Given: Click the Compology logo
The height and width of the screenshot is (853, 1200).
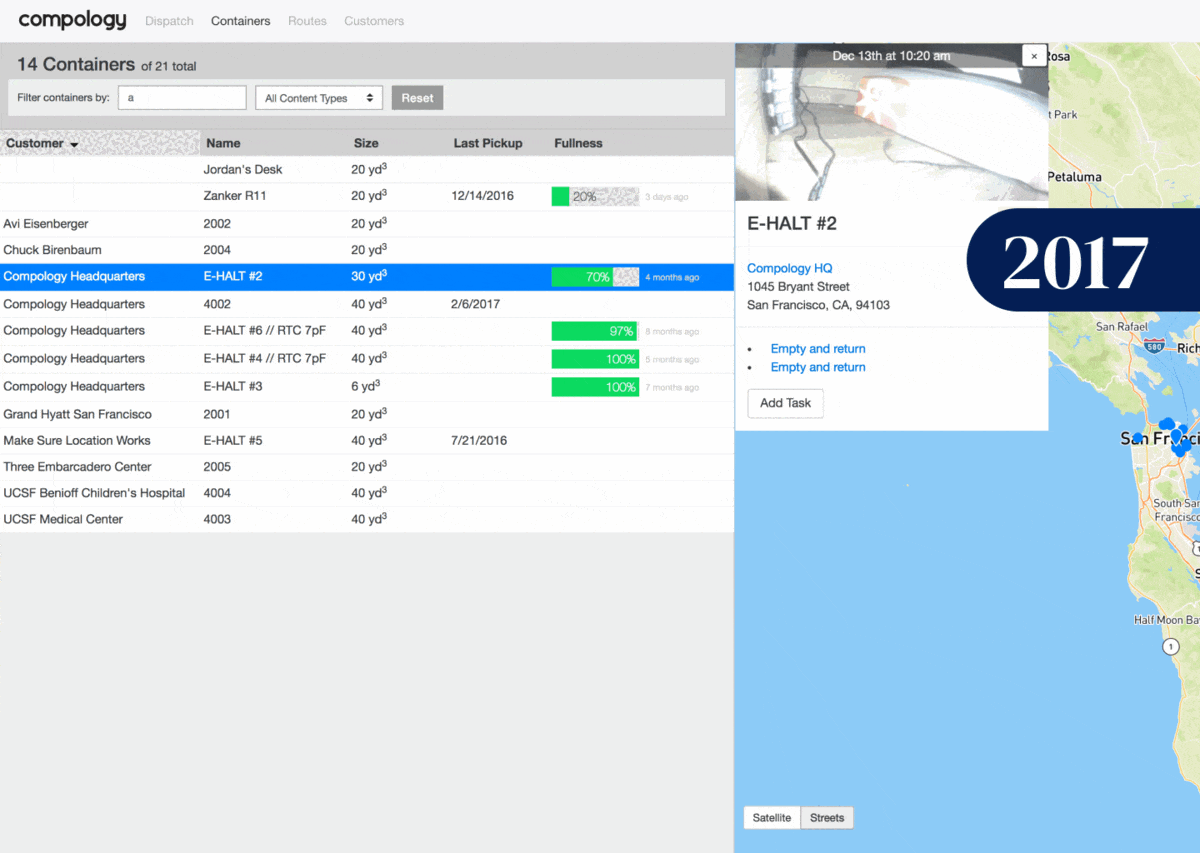Looking at the screenshot, I should pos(73,20).
